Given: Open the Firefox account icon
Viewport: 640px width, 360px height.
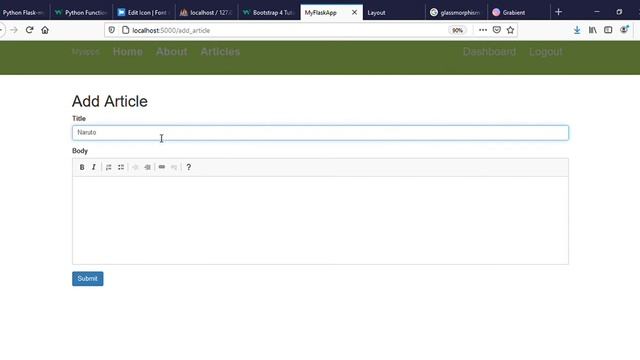Looking at the screenshot, I should pyautogui.click(x=624, y=30).
